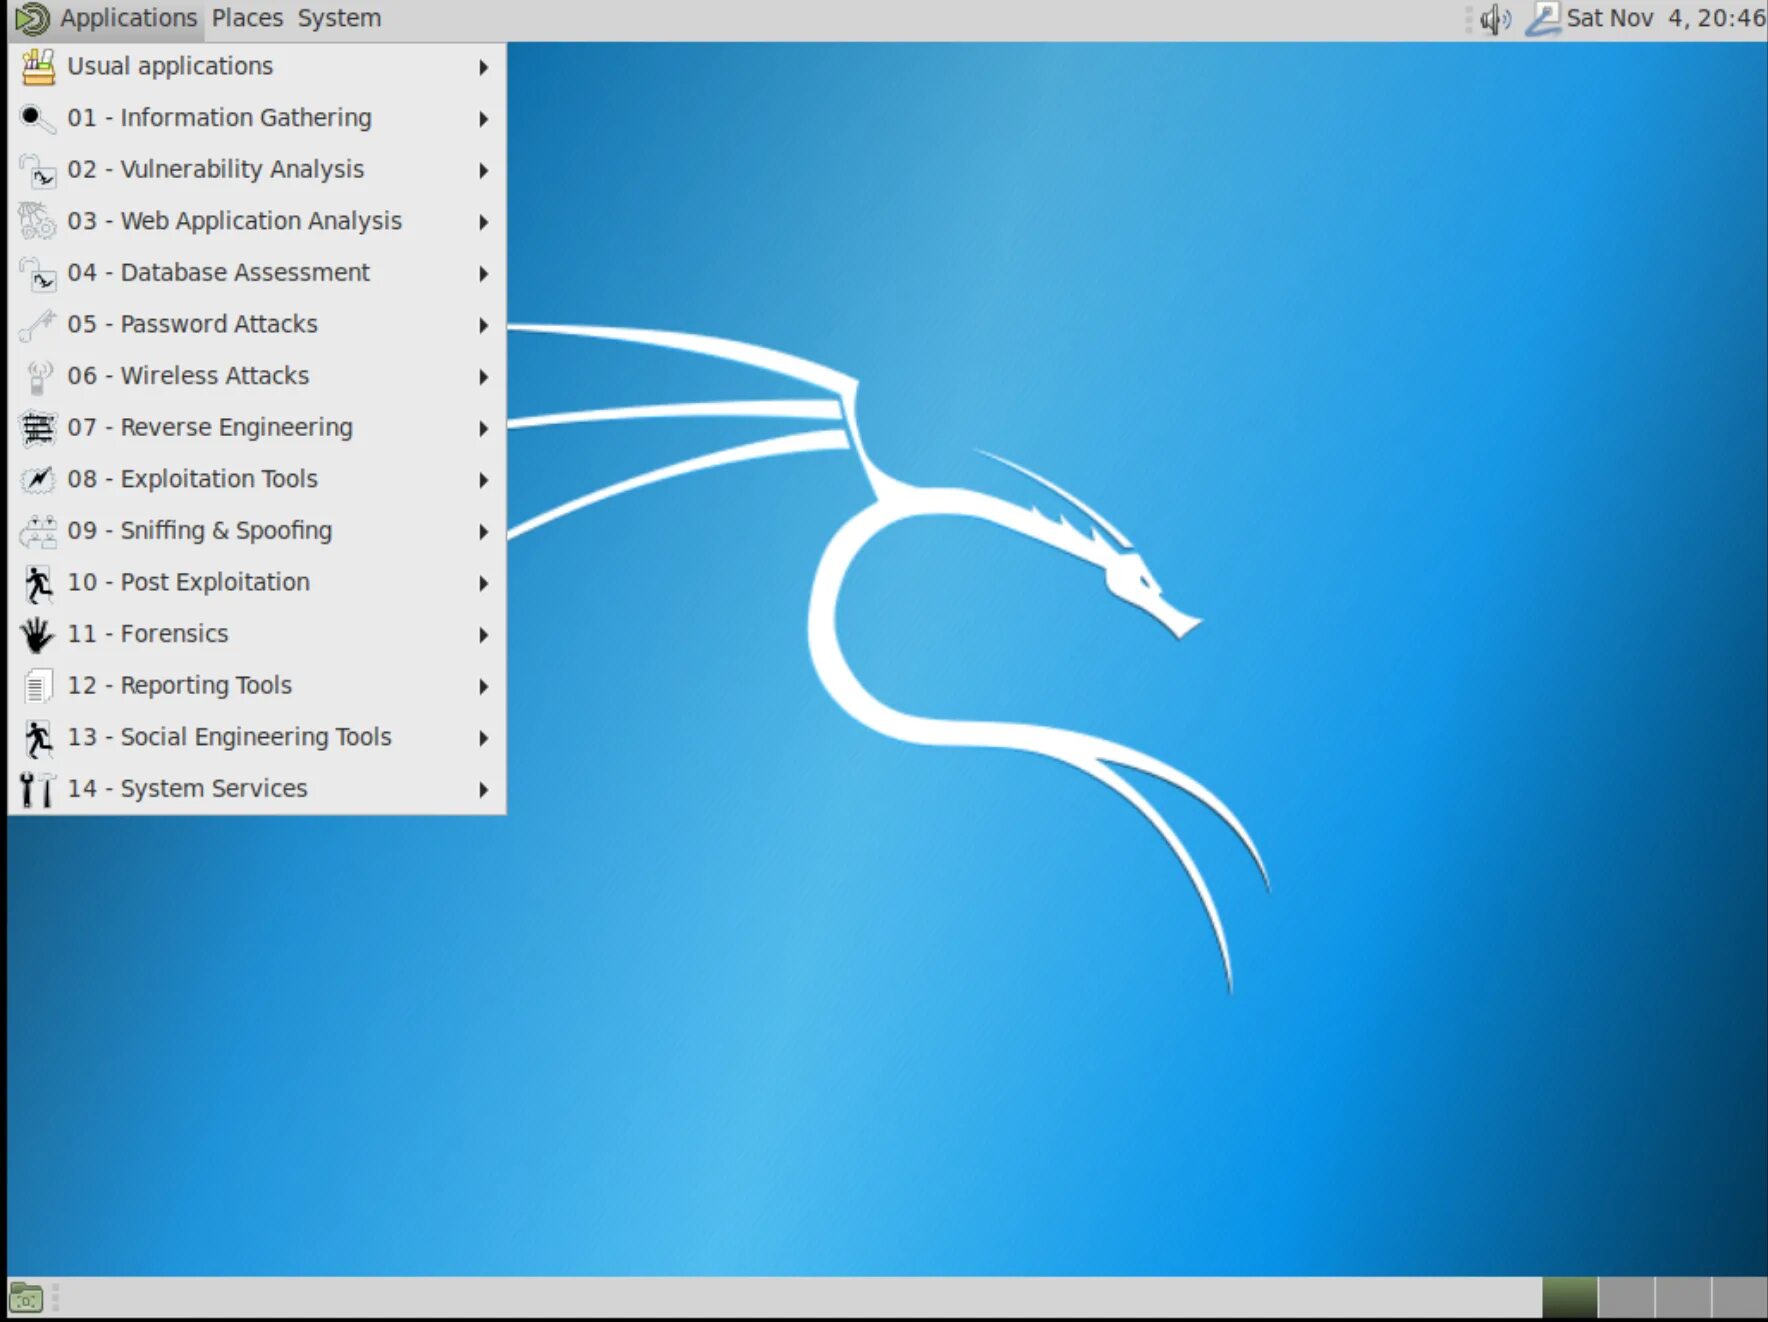1768x1322 pixels.
Task: Click the Vulnerability Analysis icon
Action: 38,171
